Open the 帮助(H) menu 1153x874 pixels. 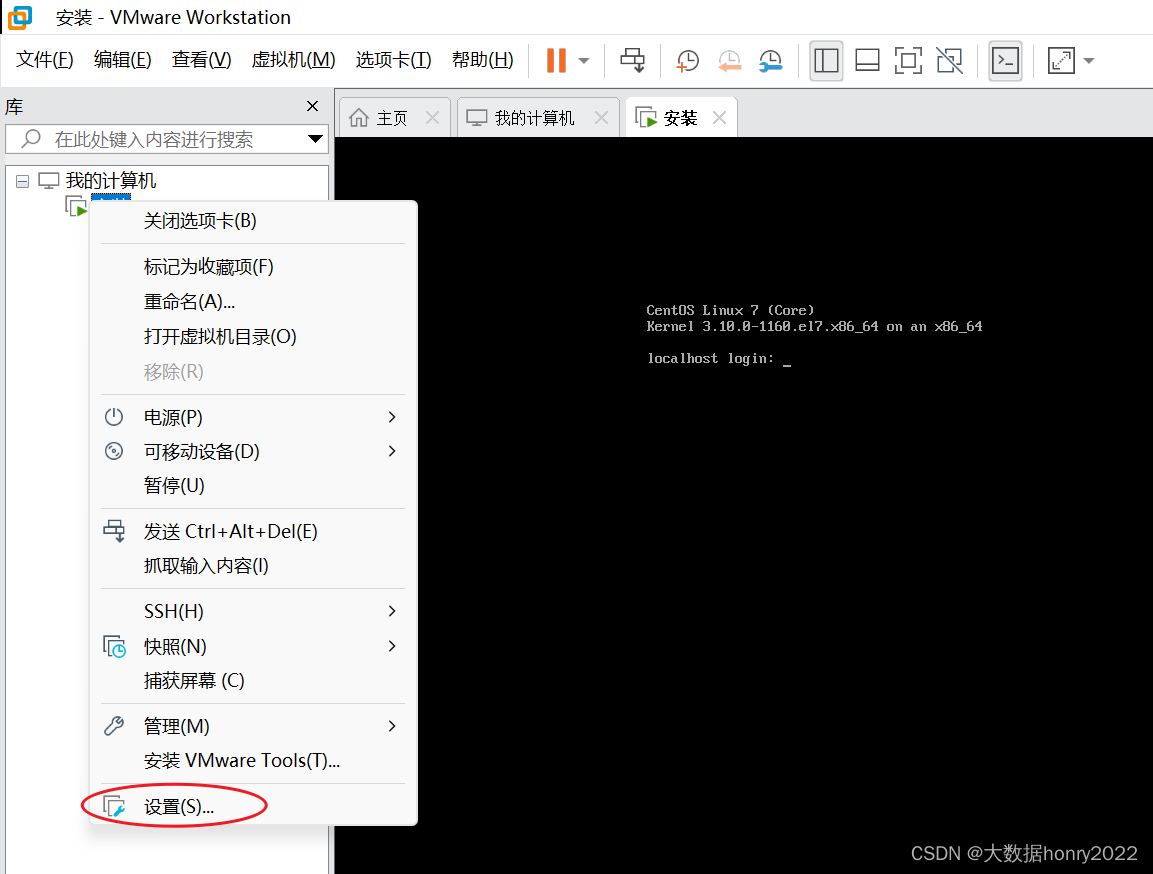(x=482, y=60)
